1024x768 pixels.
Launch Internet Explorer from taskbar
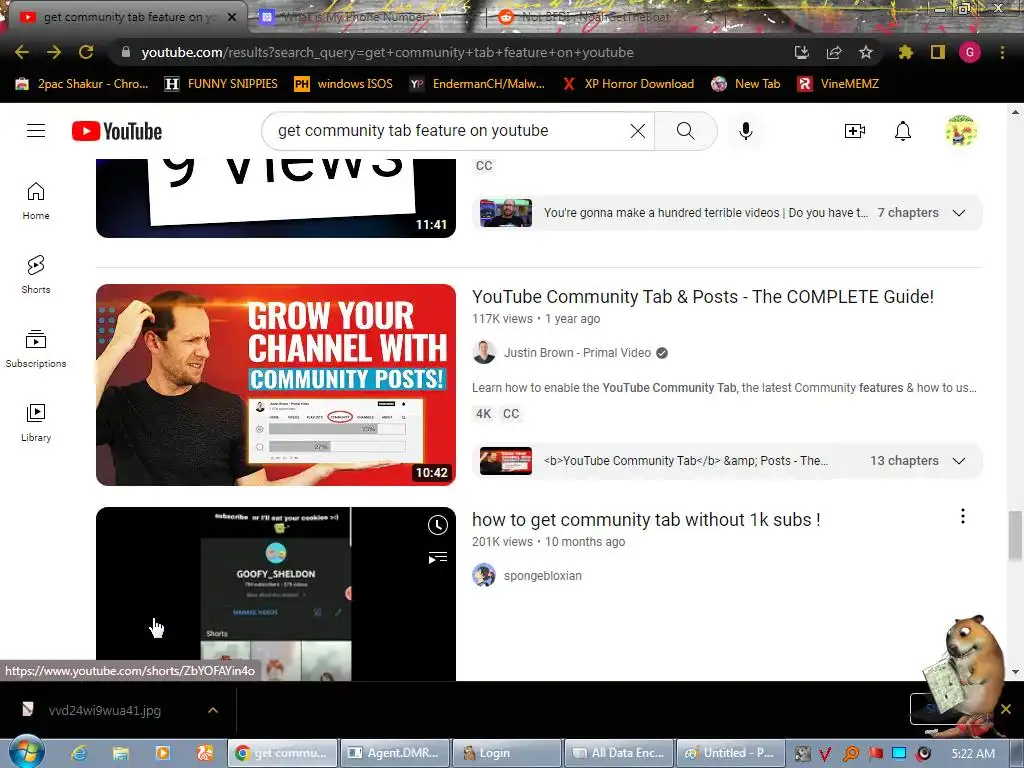[x=79, y=753]
